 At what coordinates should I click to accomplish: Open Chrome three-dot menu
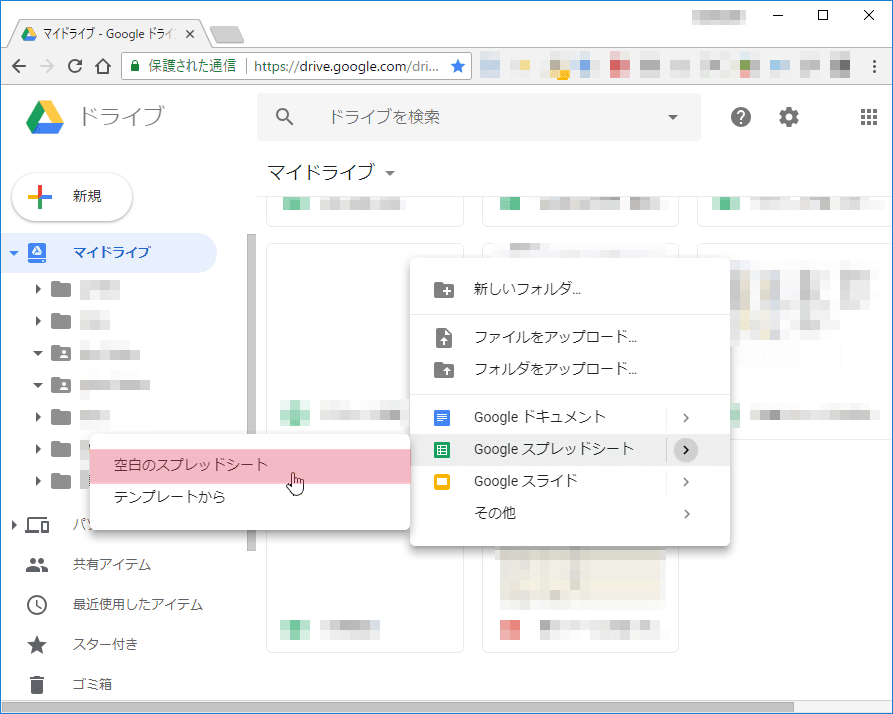coord(874,66)
